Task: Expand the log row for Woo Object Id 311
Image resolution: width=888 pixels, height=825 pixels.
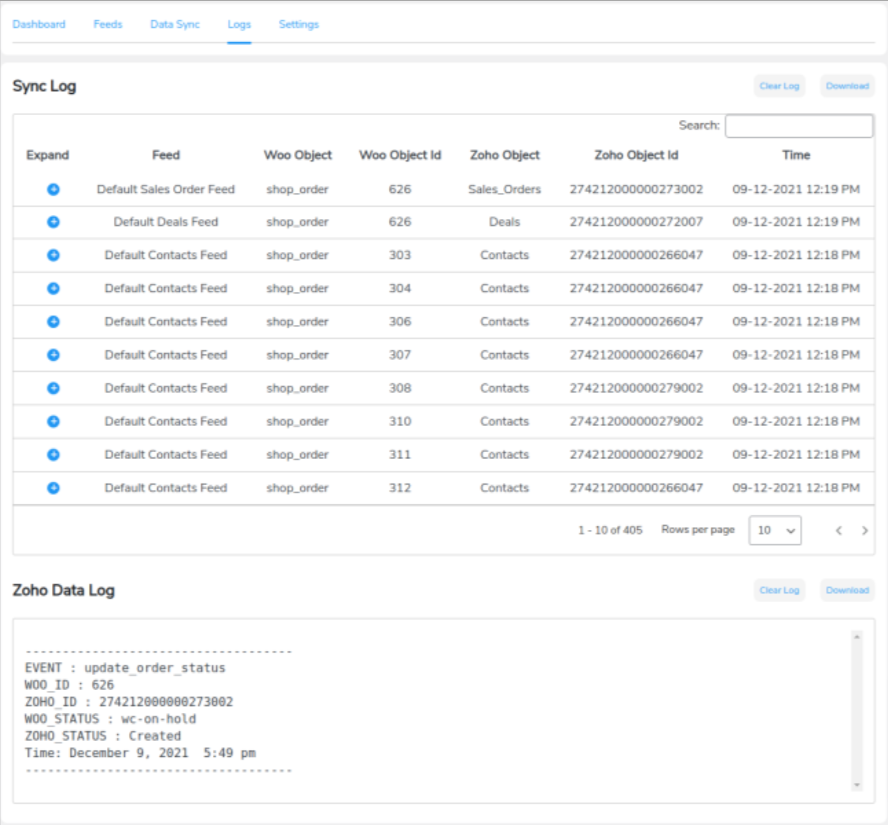Action: tap(52, 454)
